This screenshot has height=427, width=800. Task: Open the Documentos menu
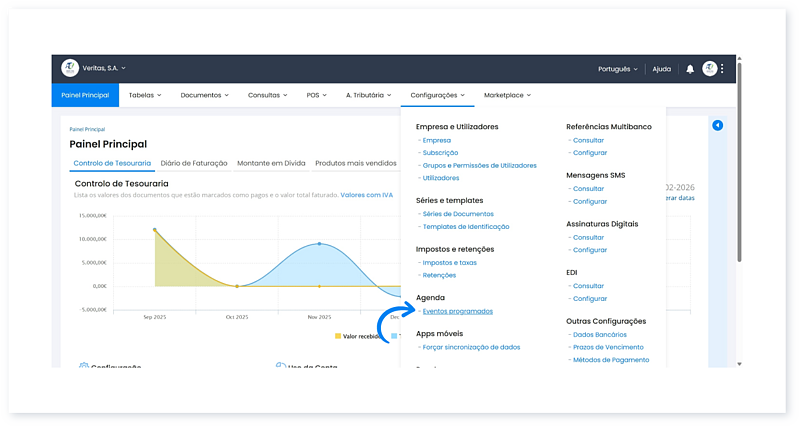pos(204,95)
